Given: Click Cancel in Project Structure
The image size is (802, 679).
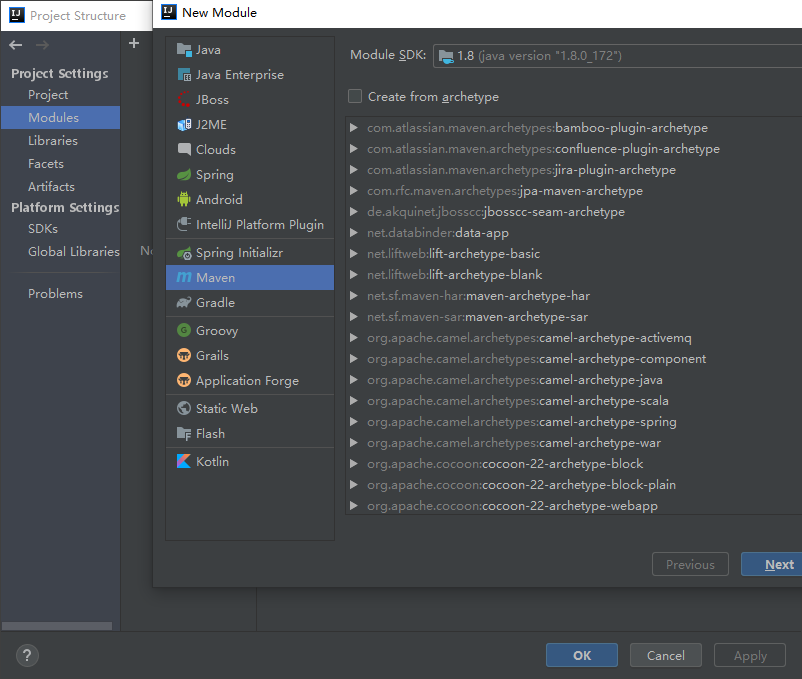Looking at the screenshot, I should [665, 655].
